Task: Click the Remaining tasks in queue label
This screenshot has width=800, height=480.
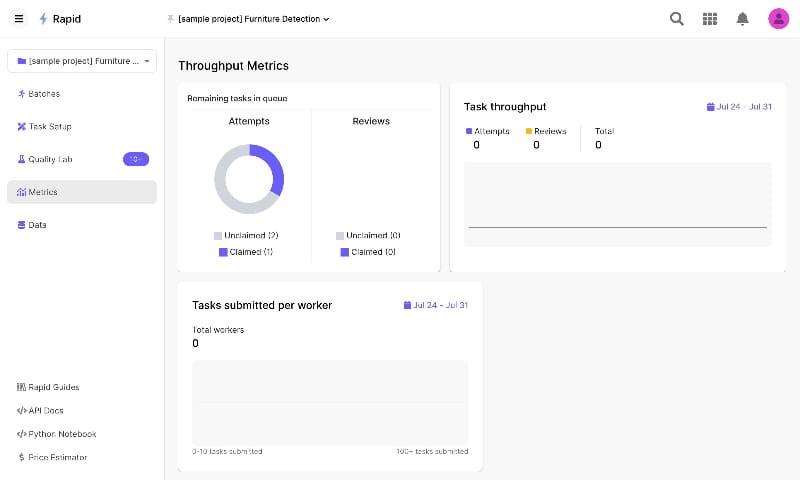Action: [237, 98]
